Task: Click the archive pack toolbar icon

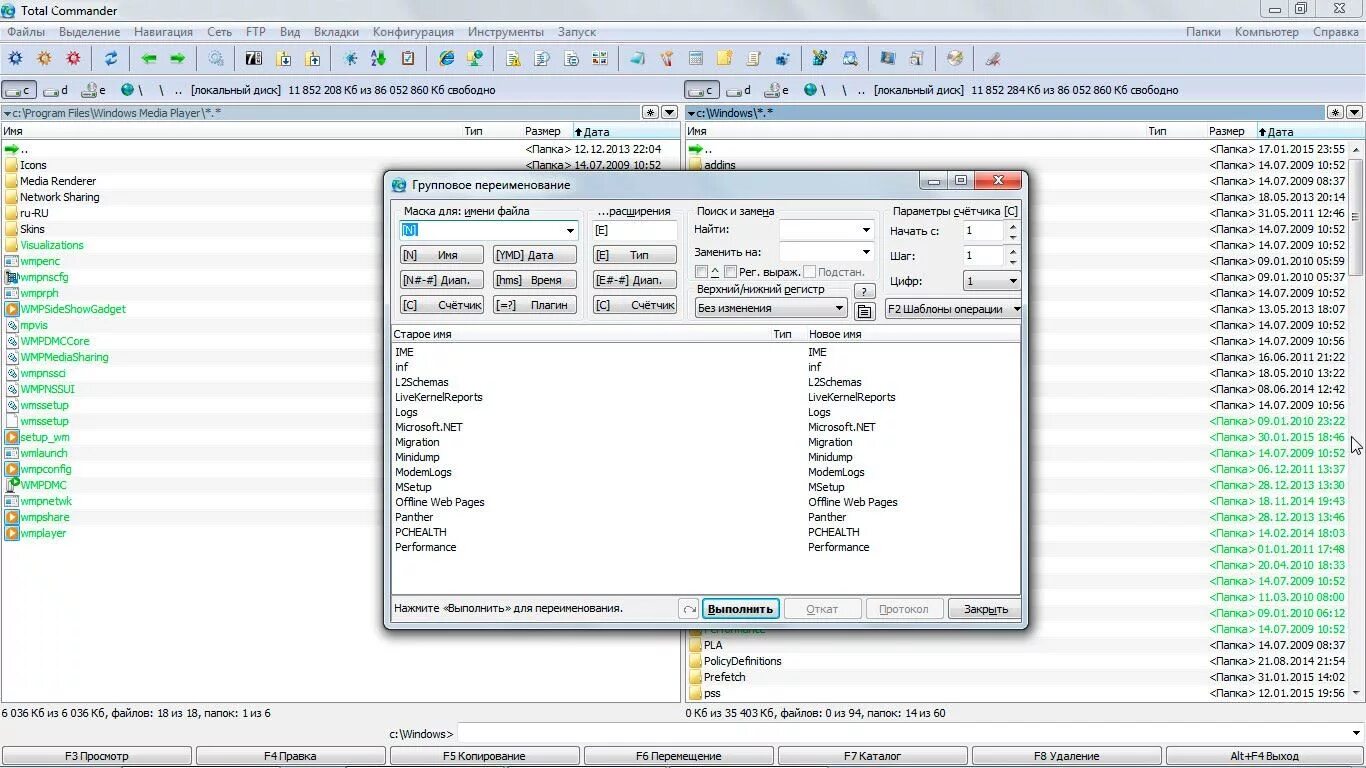Action: click(254, 59)
